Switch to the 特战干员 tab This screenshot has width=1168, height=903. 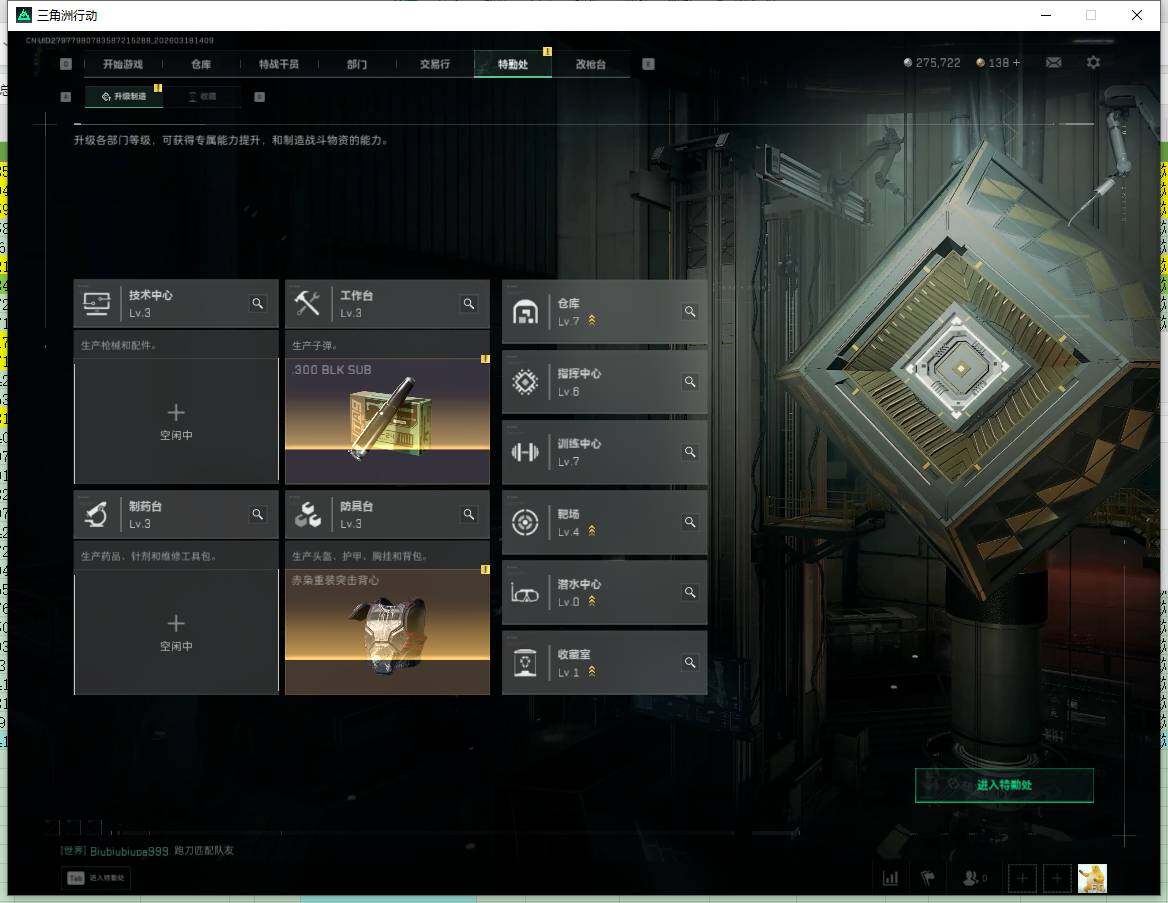pos(279,64)
